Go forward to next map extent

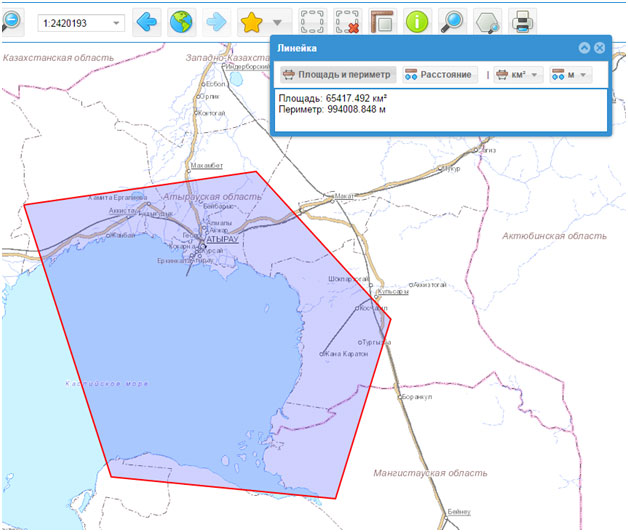point(216,21)
